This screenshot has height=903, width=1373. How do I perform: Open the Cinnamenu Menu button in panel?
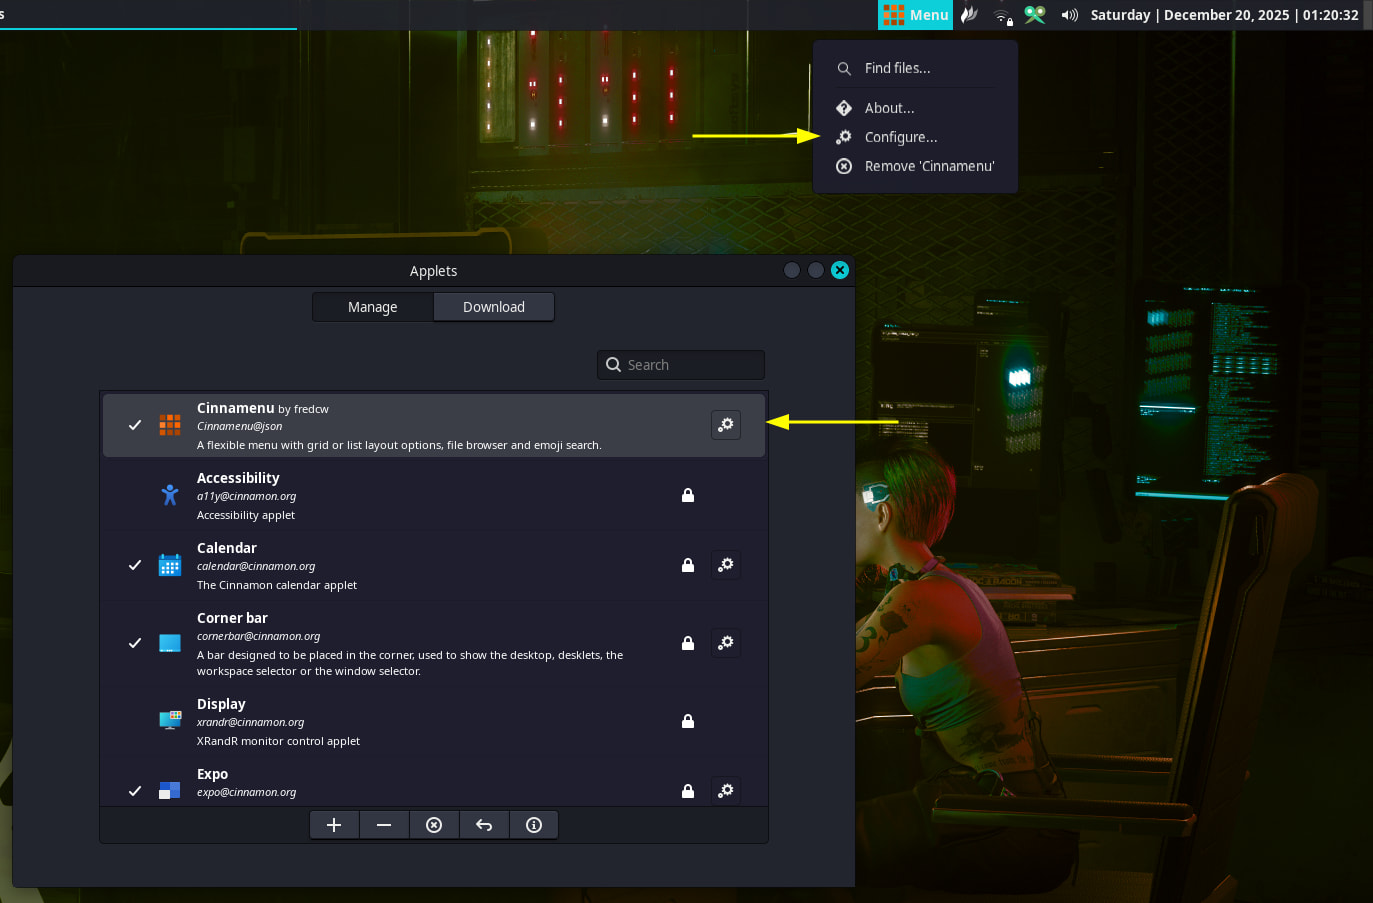pos(915,15)
